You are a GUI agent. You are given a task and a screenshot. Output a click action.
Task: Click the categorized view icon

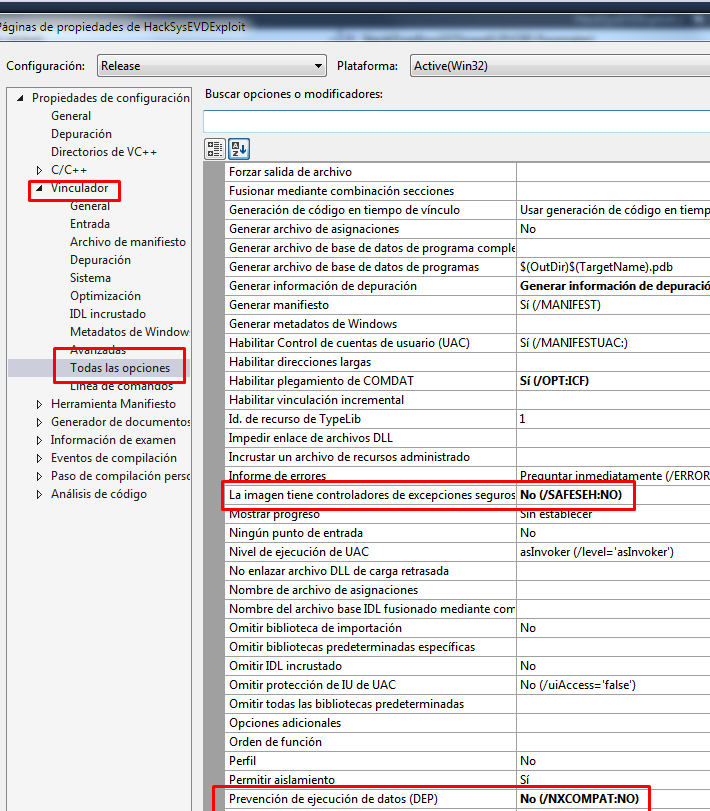pos(215,149)
